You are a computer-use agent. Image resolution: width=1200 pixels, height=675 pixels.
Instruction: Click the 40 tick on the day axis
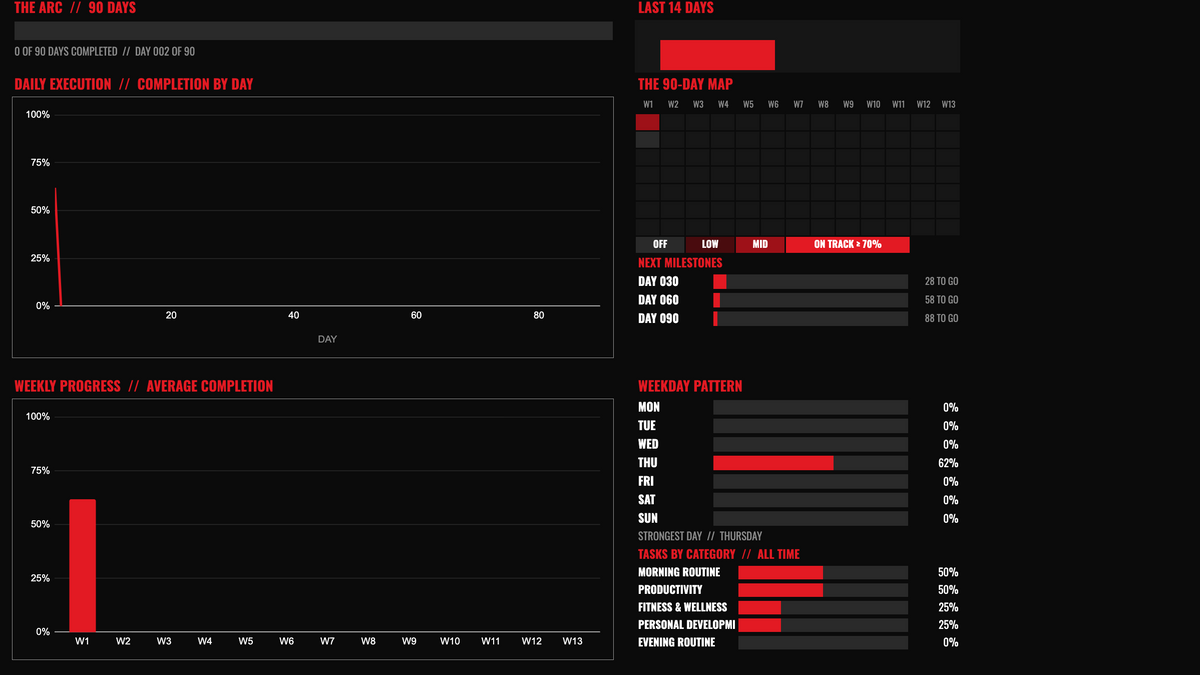click(294, 316)
